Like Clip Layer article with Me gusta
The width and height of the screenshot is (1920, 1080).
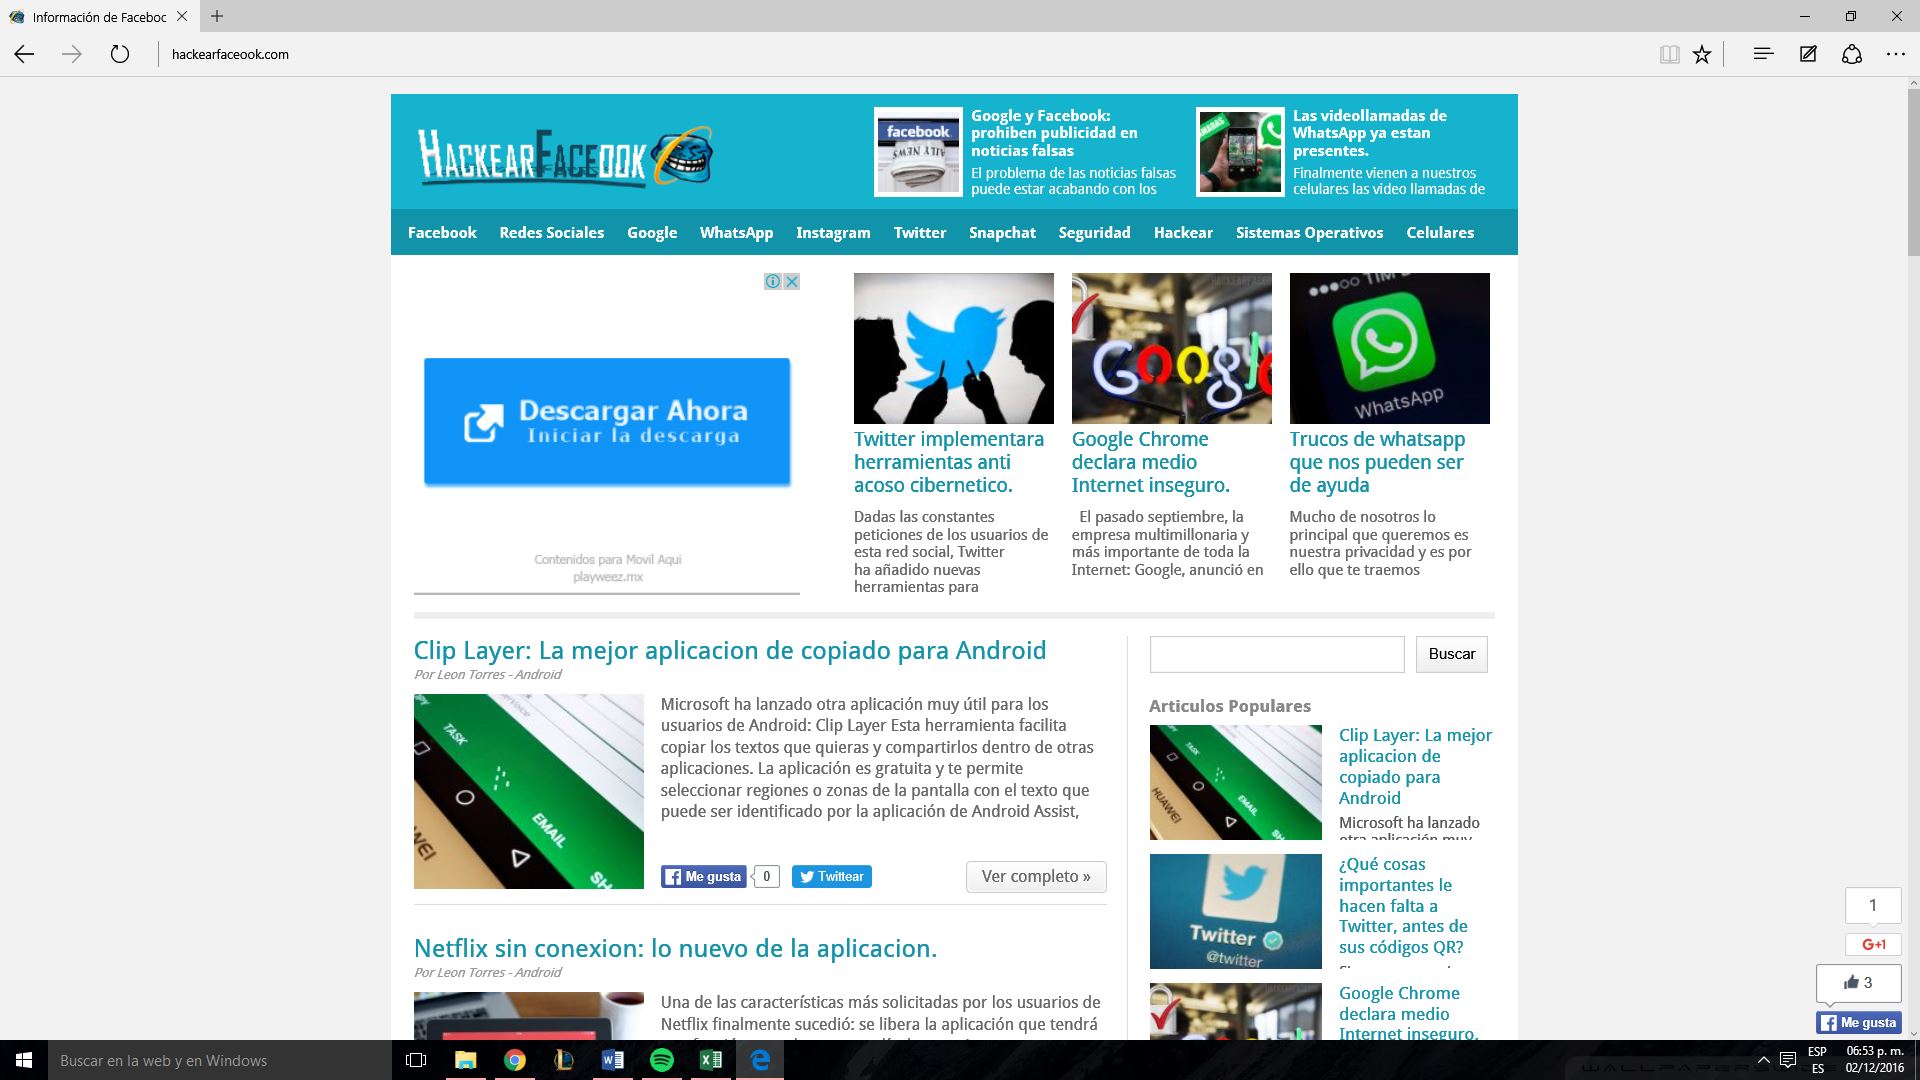coord(704,877)
